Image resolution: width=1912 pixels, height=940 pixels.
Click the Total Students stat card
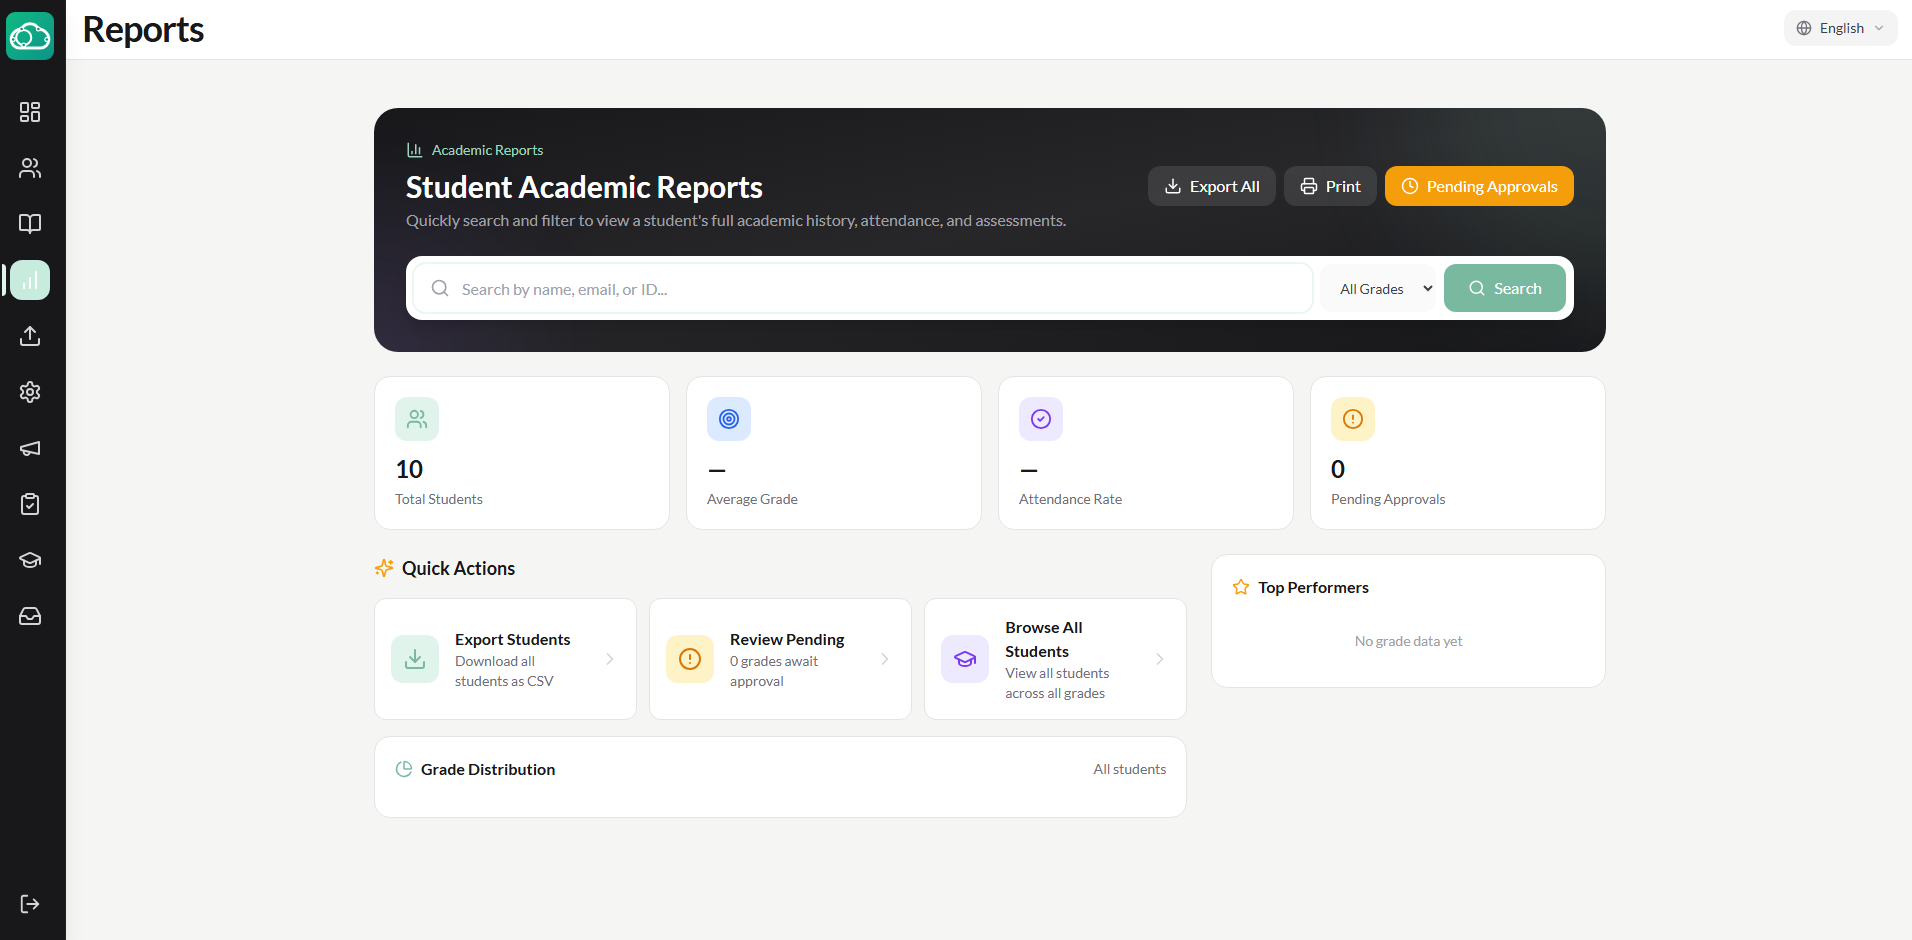tap(522, 453)
